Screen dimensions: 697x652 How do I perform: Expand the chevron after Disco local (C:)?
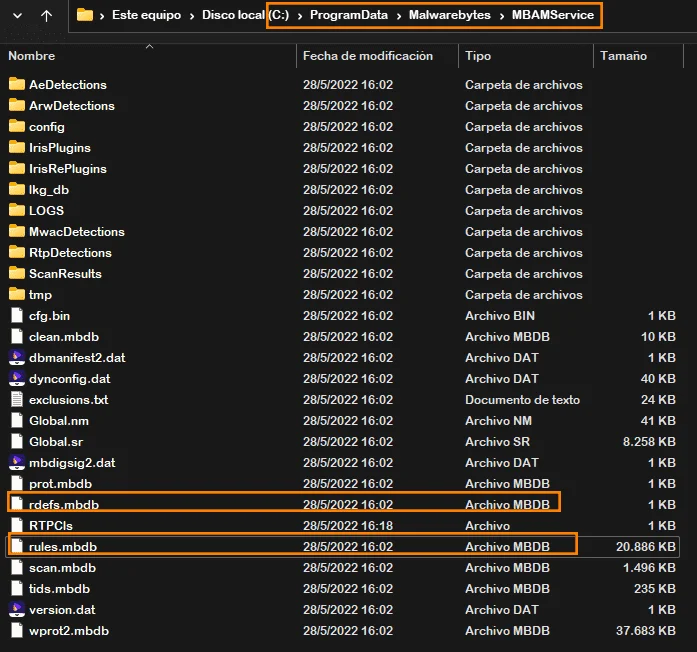point(300,16)
